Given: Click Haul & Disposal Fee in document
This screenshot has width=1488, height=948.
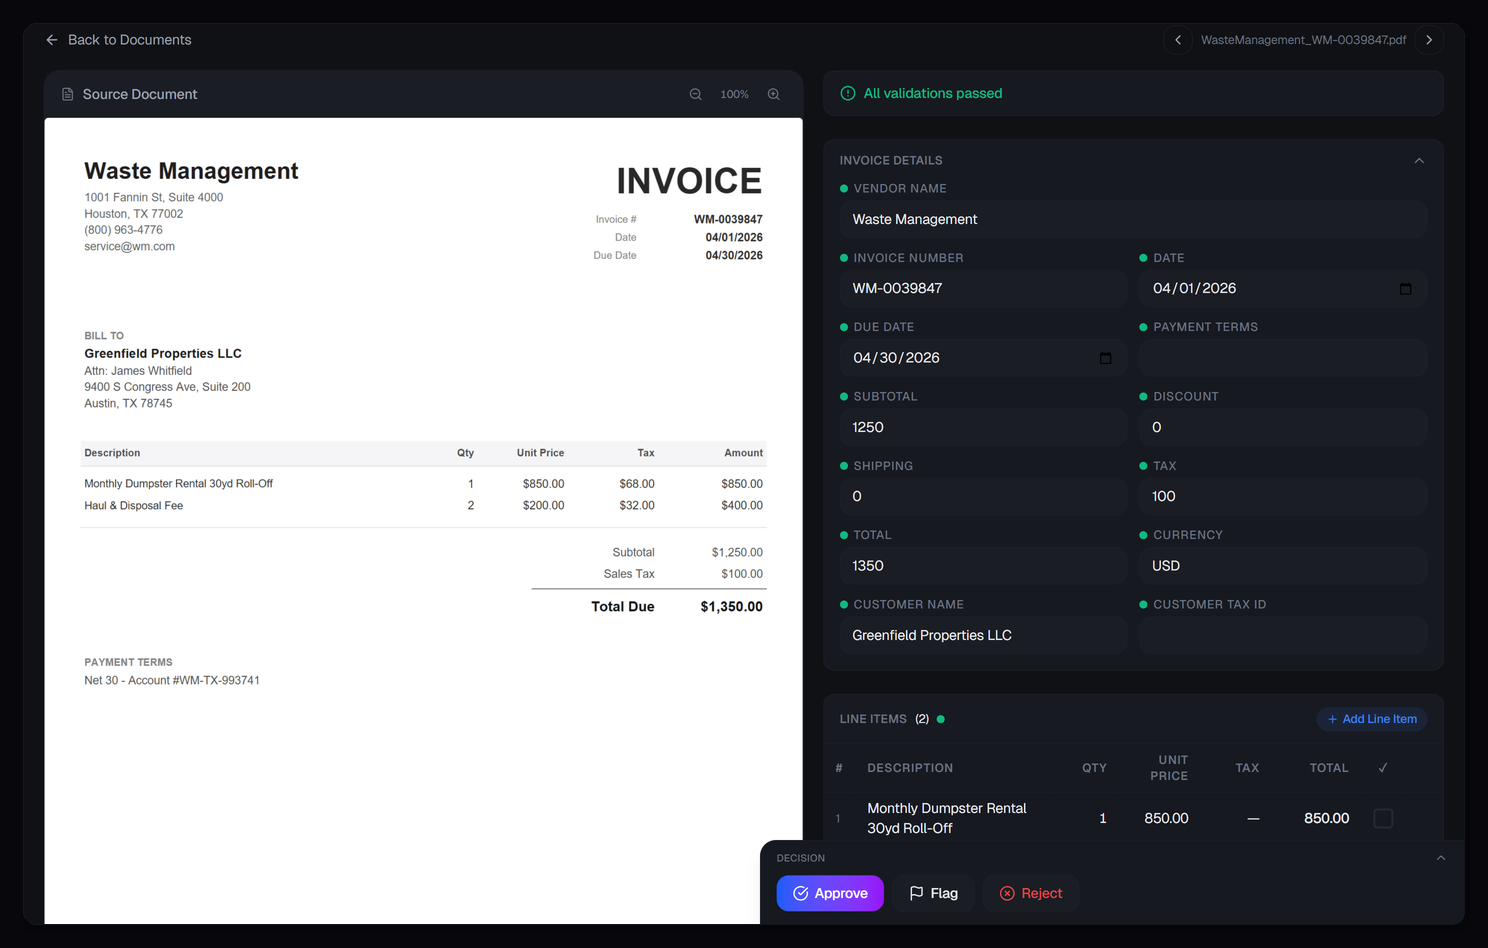Looking at the screenshot, I should pyautogui.click(x=134, y=506).
